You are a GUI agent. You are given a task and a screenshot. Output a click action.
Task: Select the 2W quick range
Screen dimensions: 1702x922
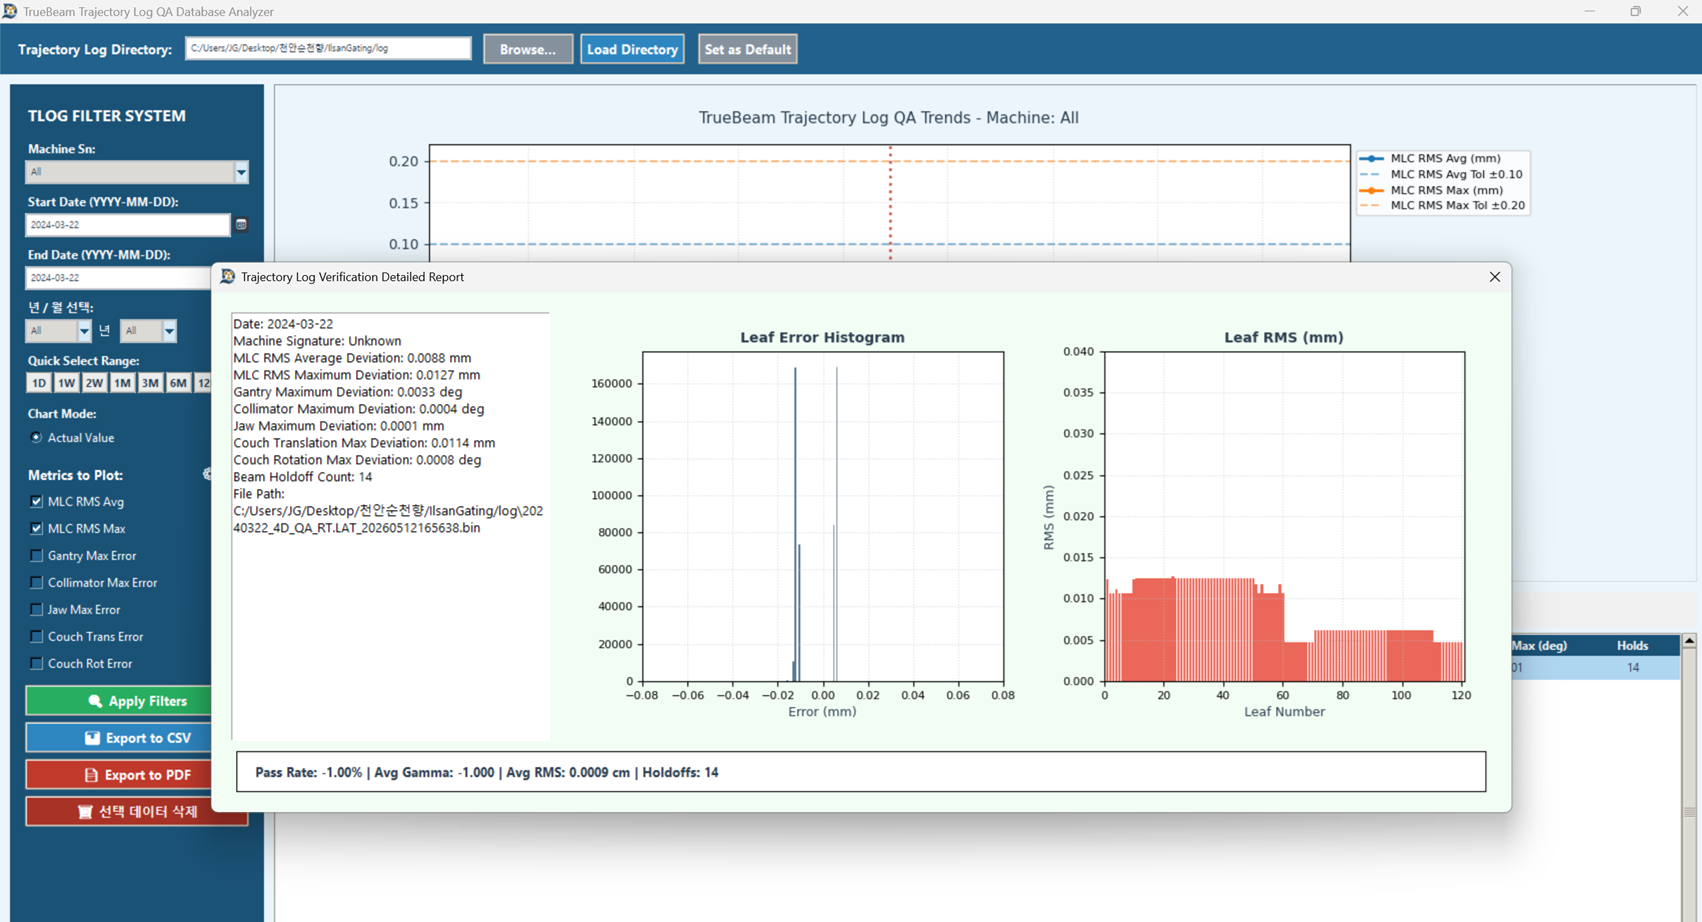(x=94, y=383)
